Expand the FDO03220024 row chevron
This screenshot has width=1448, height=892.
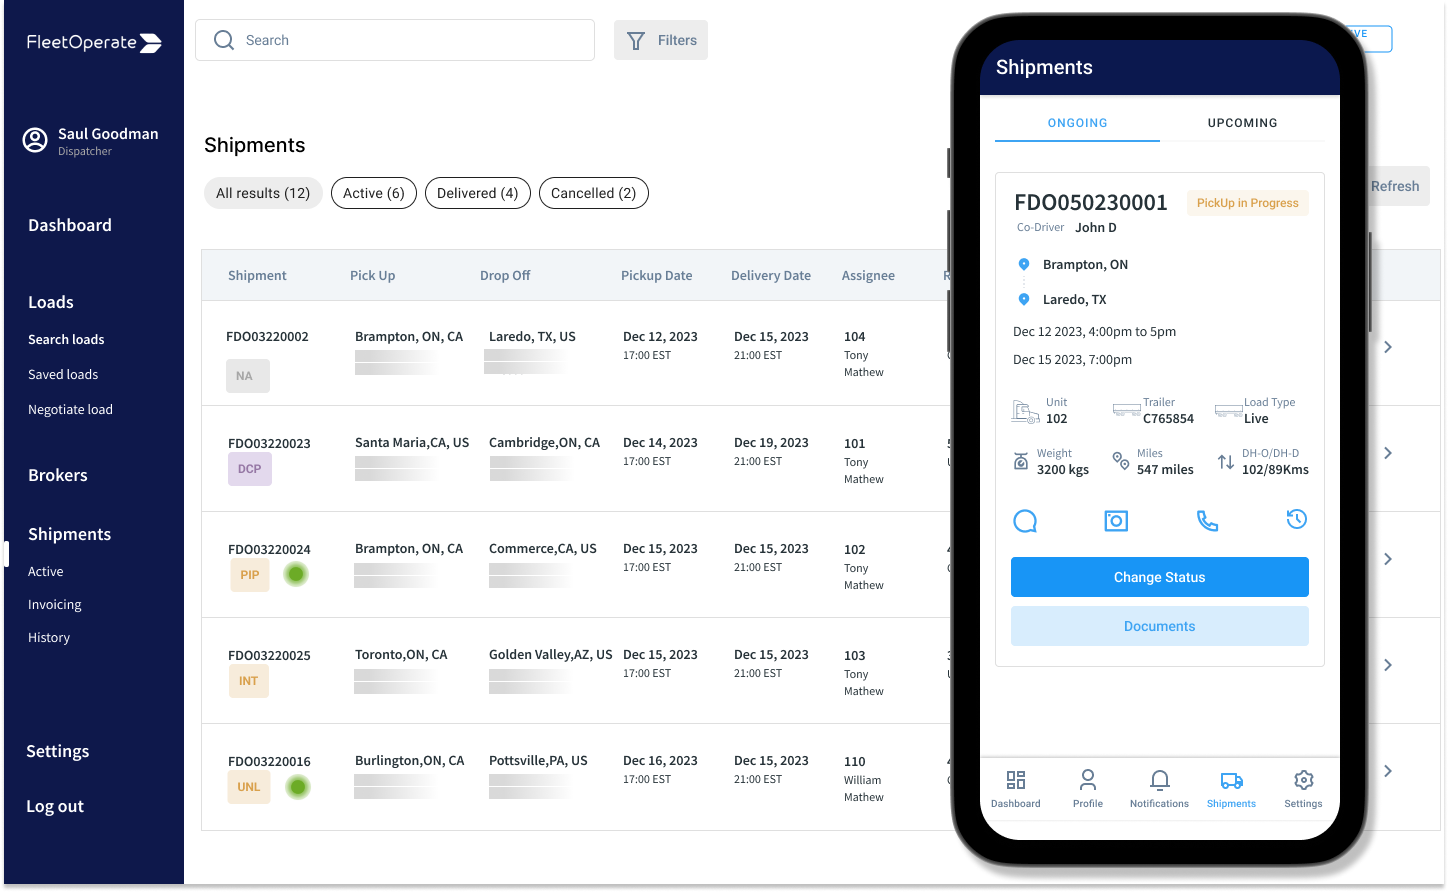click(1388, 559)
